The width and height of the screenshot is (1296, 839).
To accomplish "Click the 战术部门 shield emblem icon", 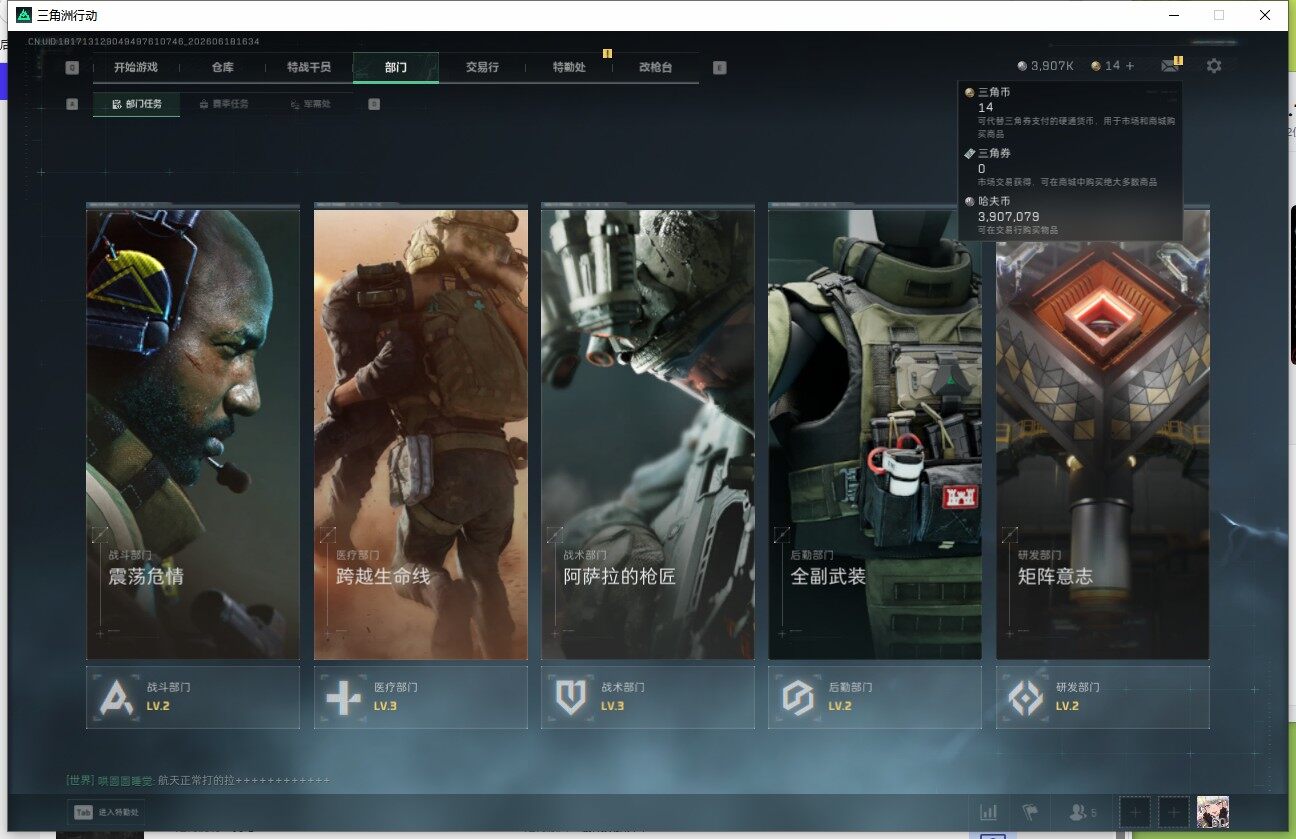I will [571, 697].
